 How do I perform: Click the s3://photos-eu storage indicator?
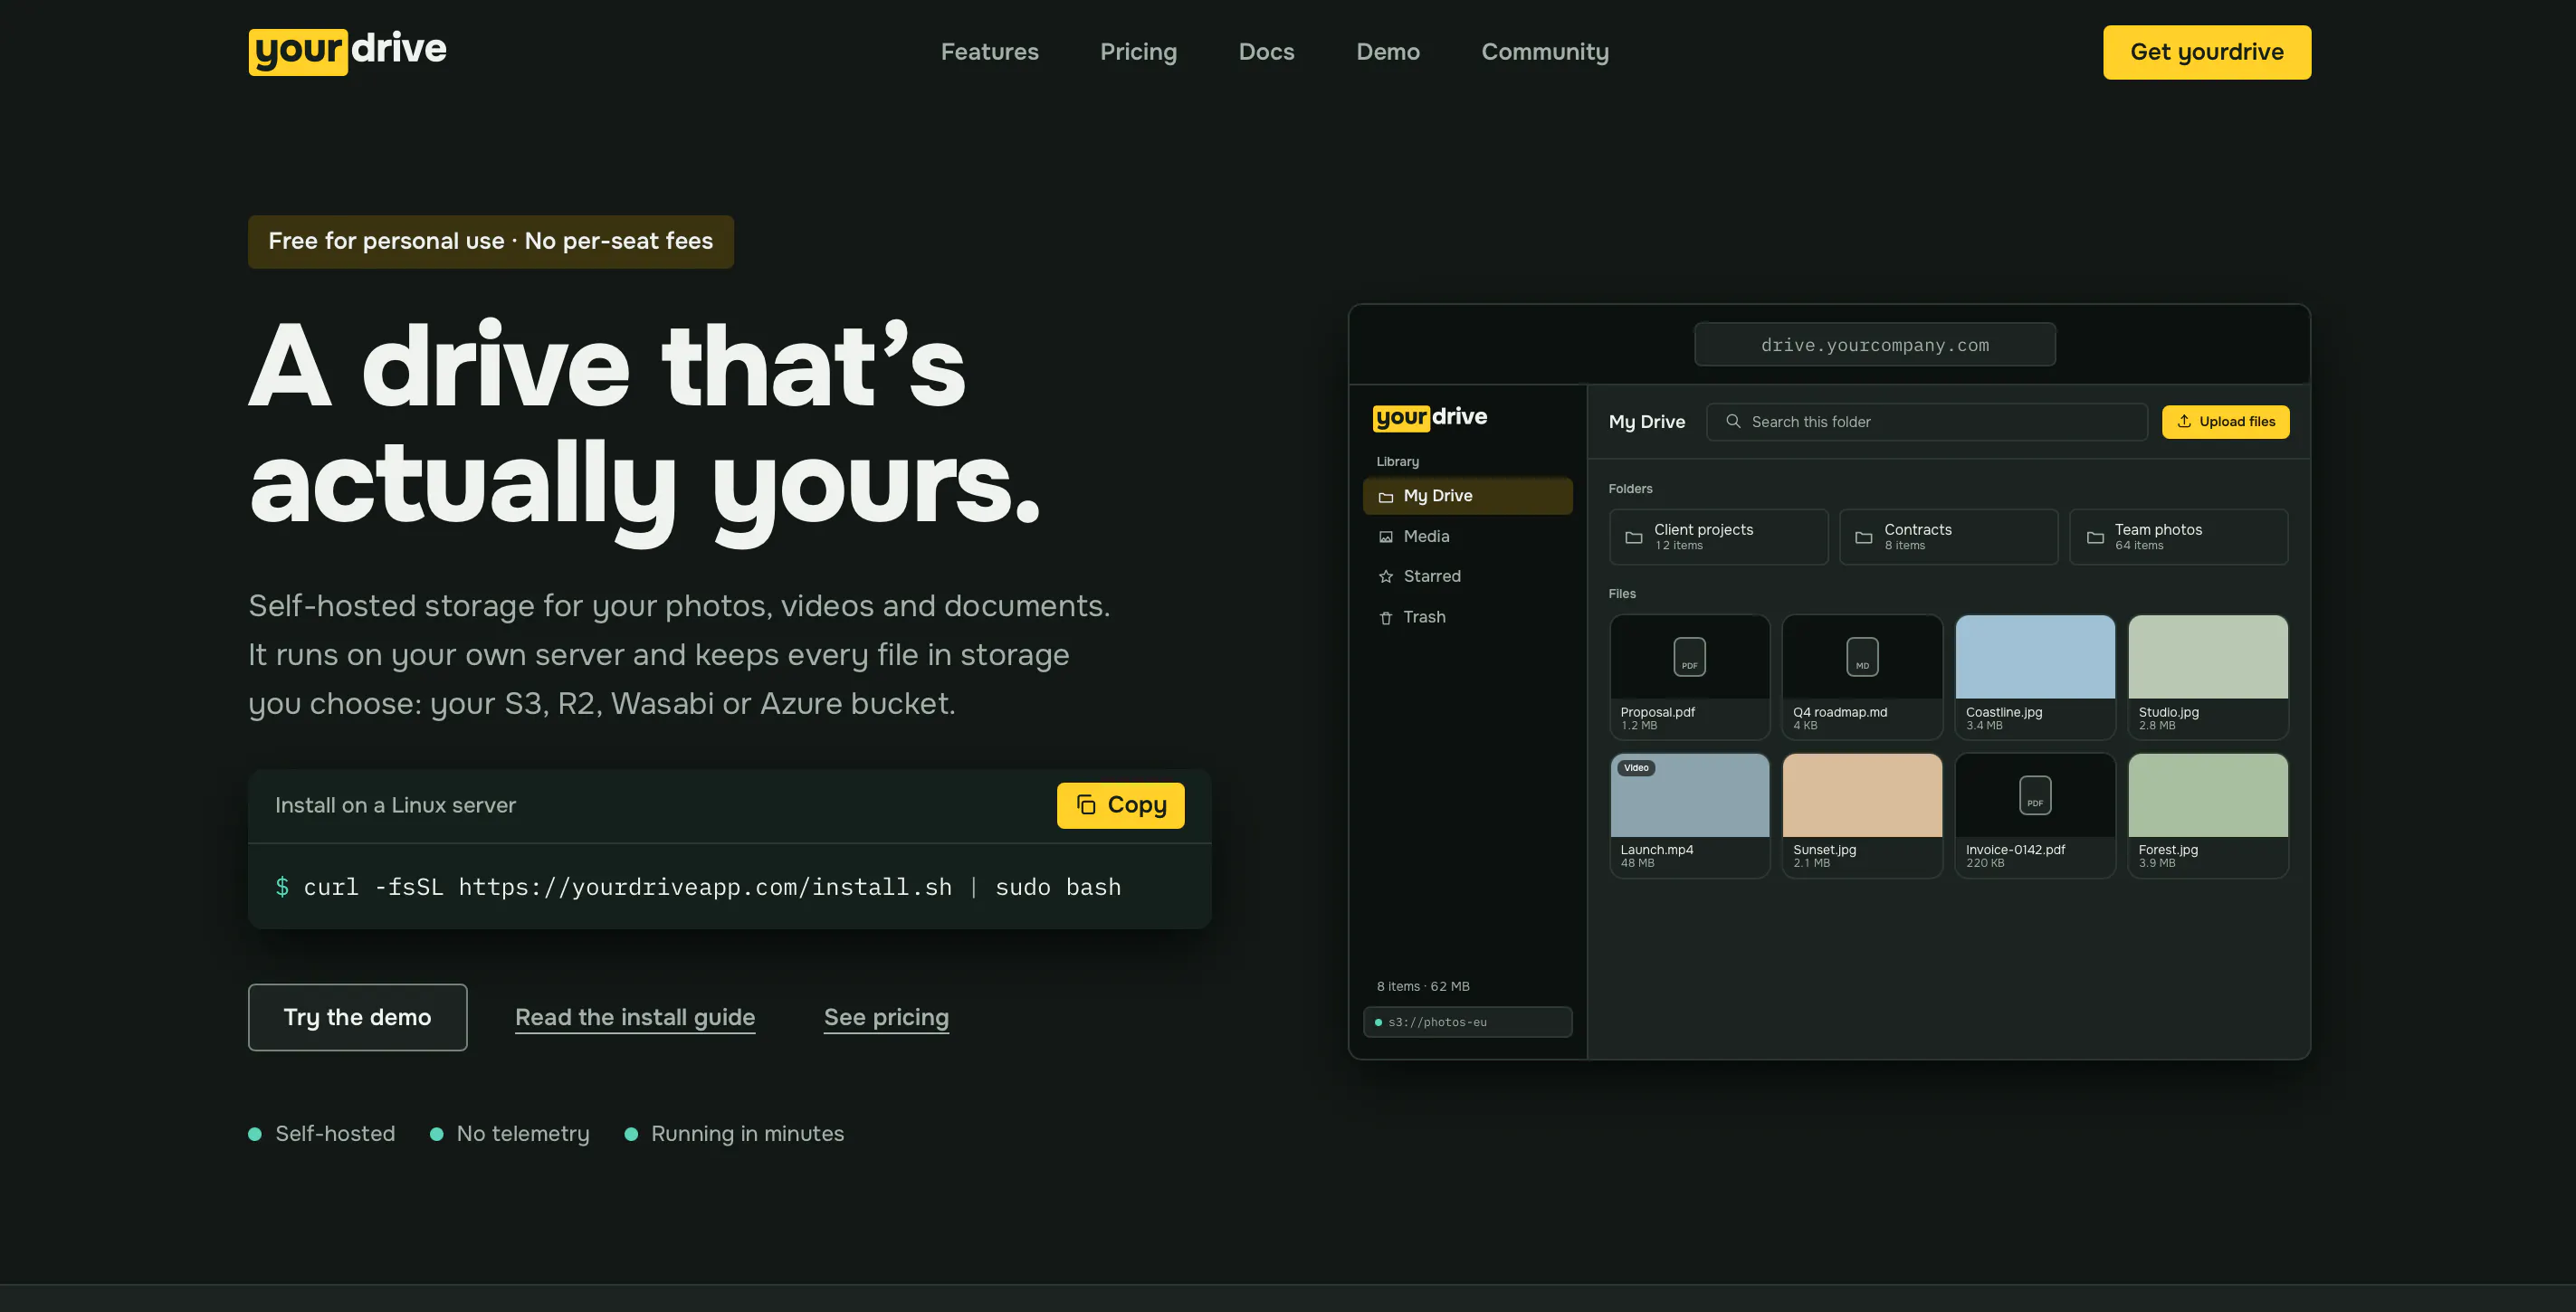(x=1467, y=1022)
